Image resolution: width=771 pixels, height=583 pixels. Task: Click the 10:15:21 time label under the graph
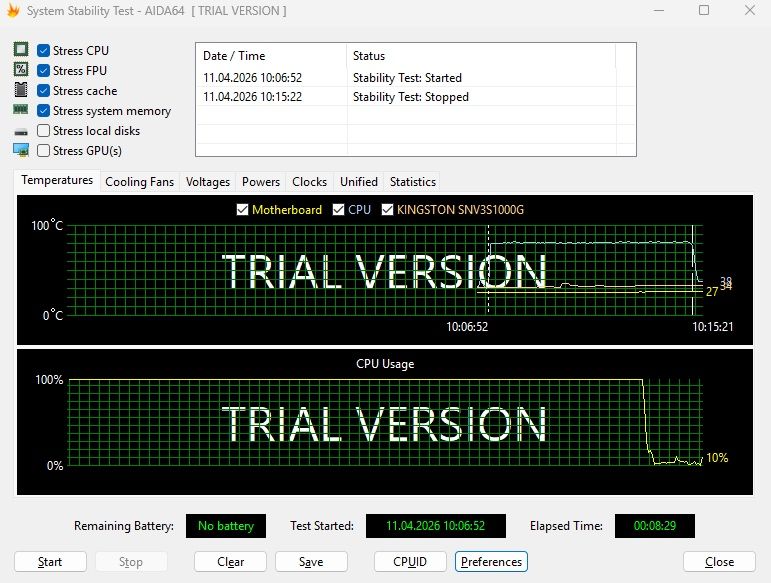click(712, 327)
